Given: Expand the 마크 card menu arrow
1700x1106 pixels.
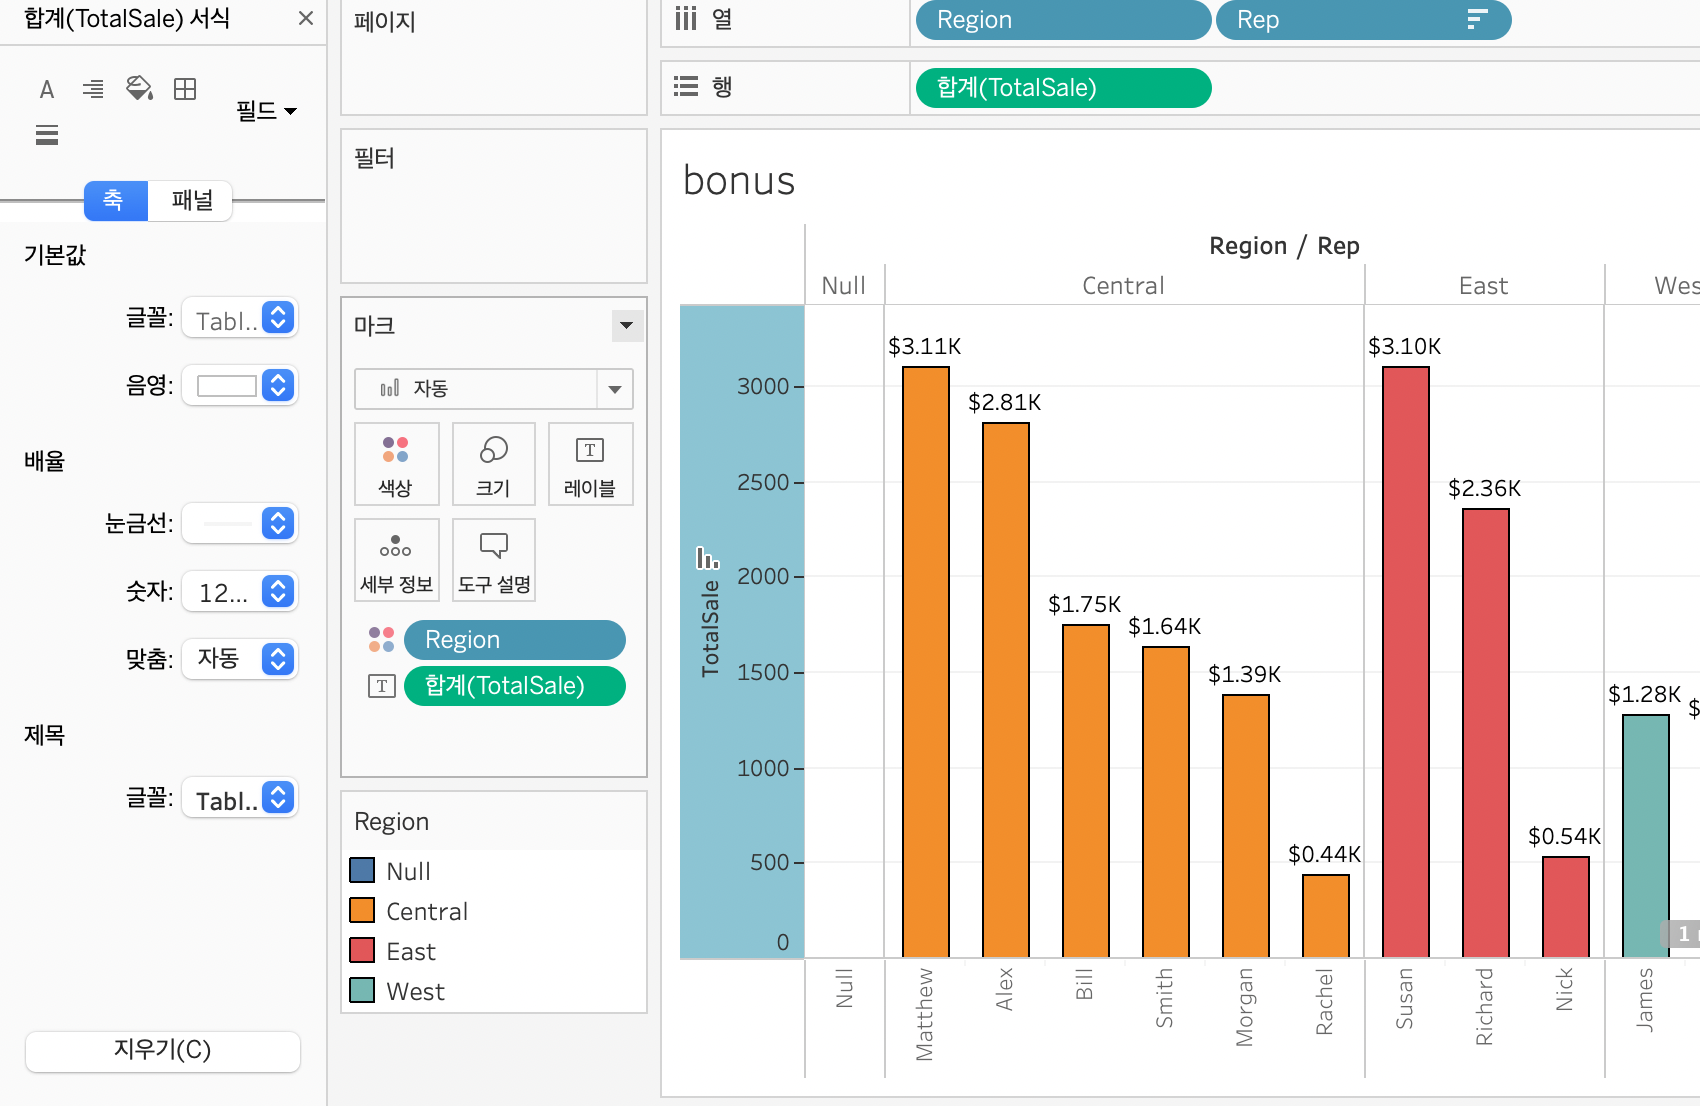Looking at the screenshot, I should coord(626,325).
